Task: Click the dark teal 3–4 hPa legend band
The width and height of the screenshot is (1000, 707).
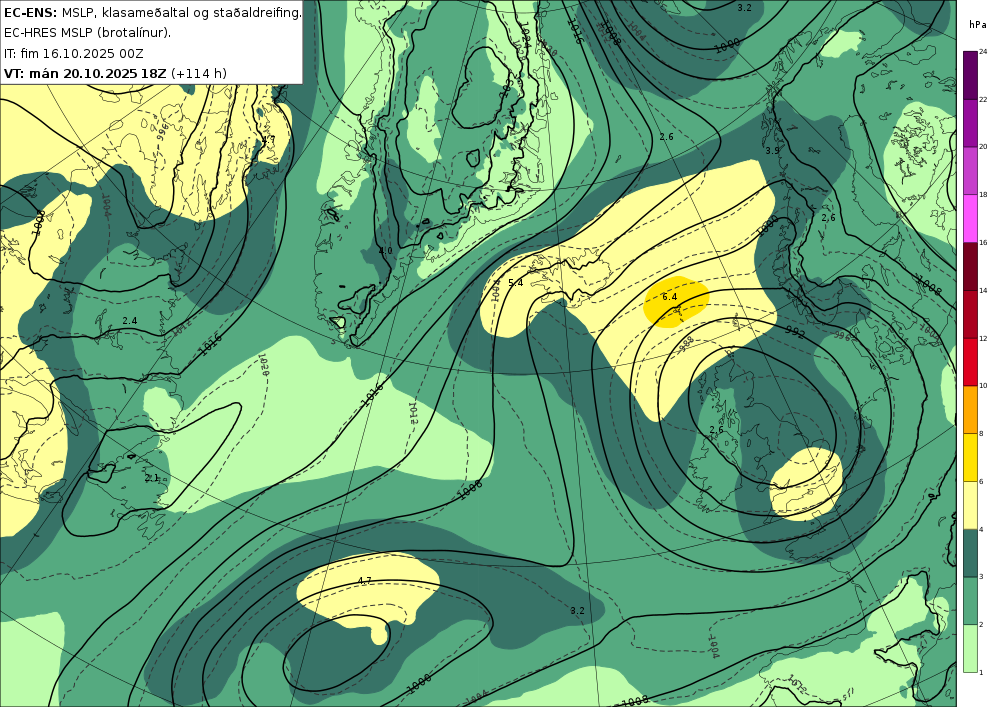Action: coord(970,553)
